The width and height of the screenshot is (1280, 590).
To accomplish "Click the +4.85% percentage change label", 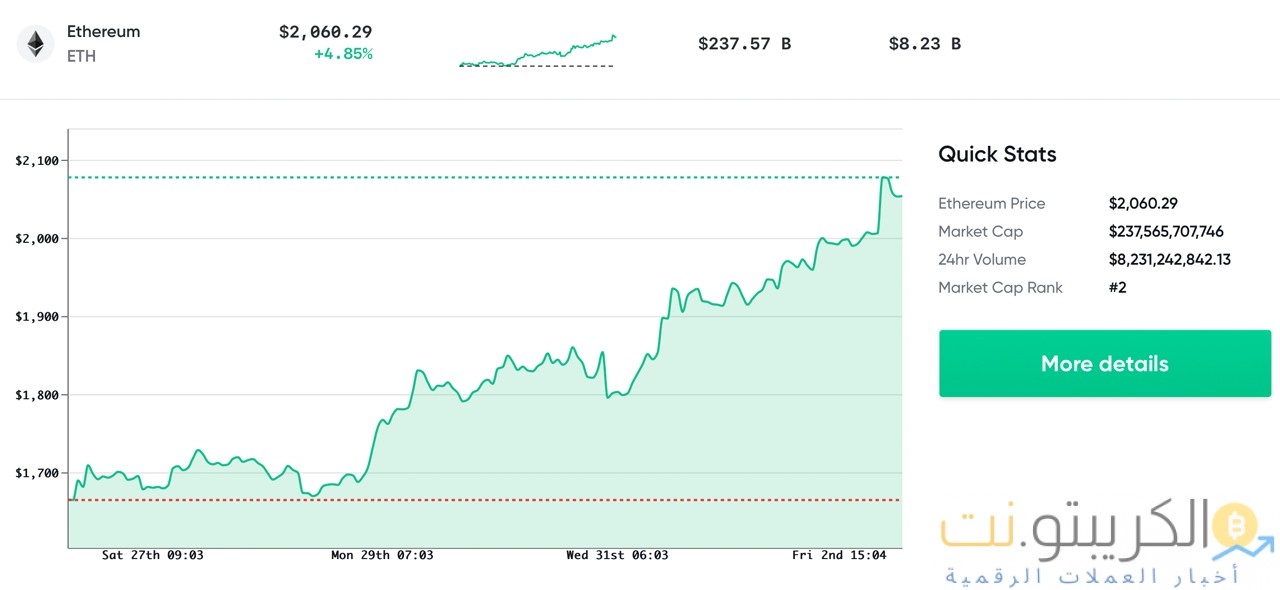I will [x=344, y=54].
